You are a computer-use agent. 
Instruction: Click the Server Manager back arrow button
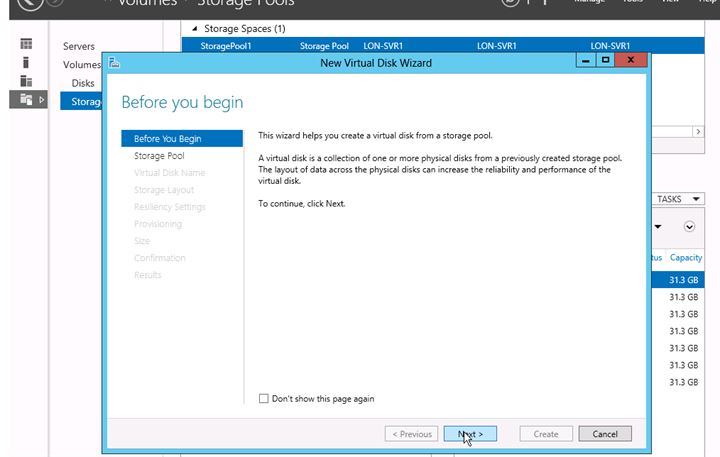[x=30, y=4]
